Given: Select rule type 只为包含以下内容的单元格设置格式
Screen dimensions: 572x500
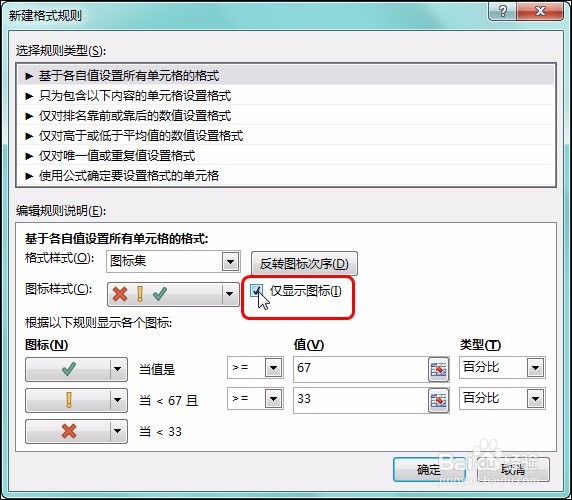Looking at the screenshot, I should tap(286, 96).
